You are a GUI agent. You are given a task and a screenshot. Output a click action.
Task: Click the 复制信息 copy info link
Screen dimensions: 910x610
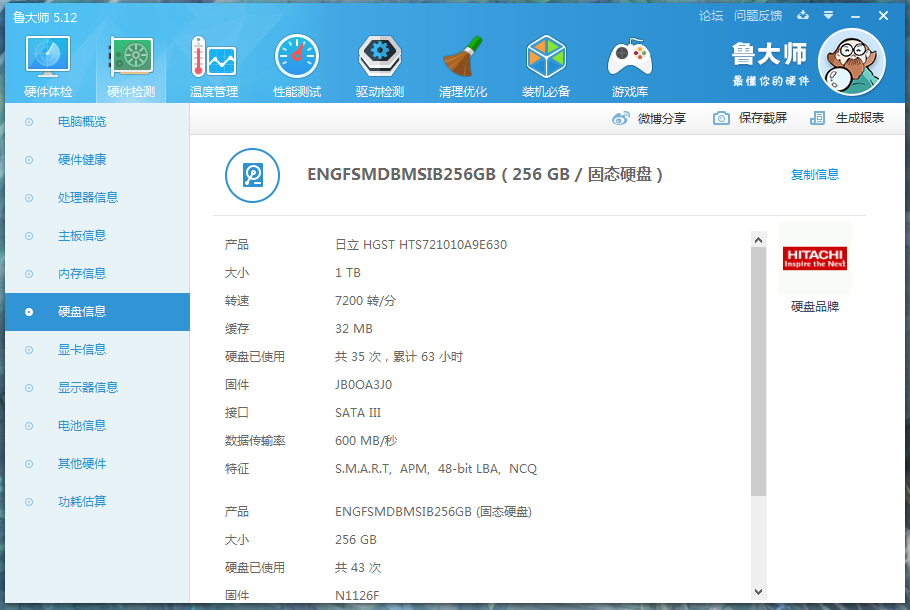[814, 175]
